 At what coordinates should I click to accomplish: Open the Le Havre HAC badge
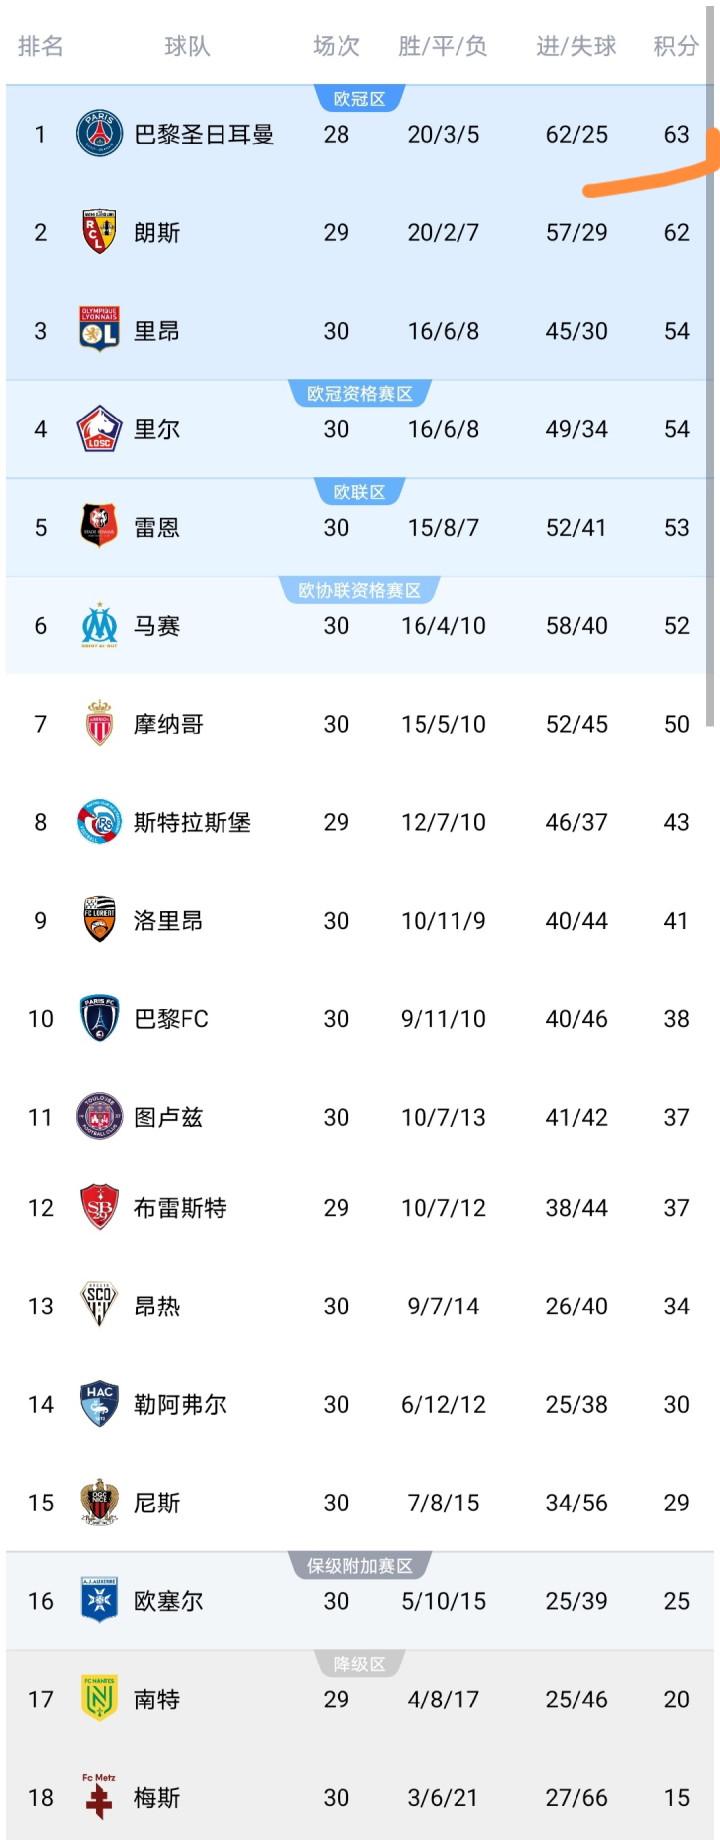[99, 1404]
